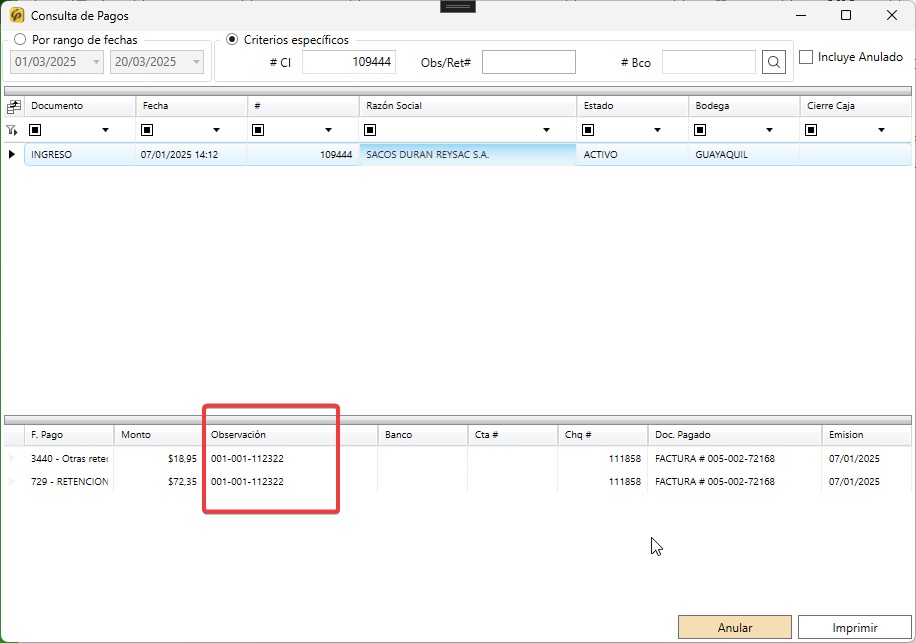Click the # Bco input field
Image resolution: width=916 pixels, height=643 pixels.
pos(709,62)
